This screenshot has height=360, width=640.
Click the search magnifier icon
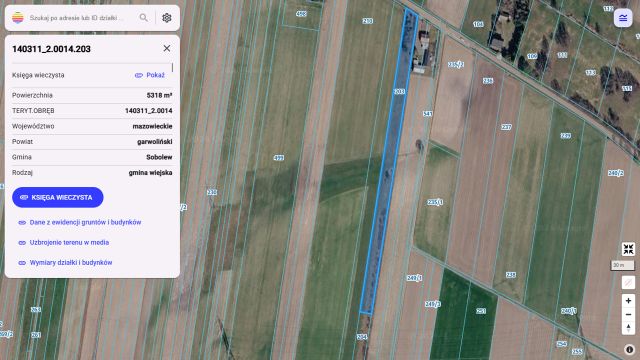coord(143,18)
